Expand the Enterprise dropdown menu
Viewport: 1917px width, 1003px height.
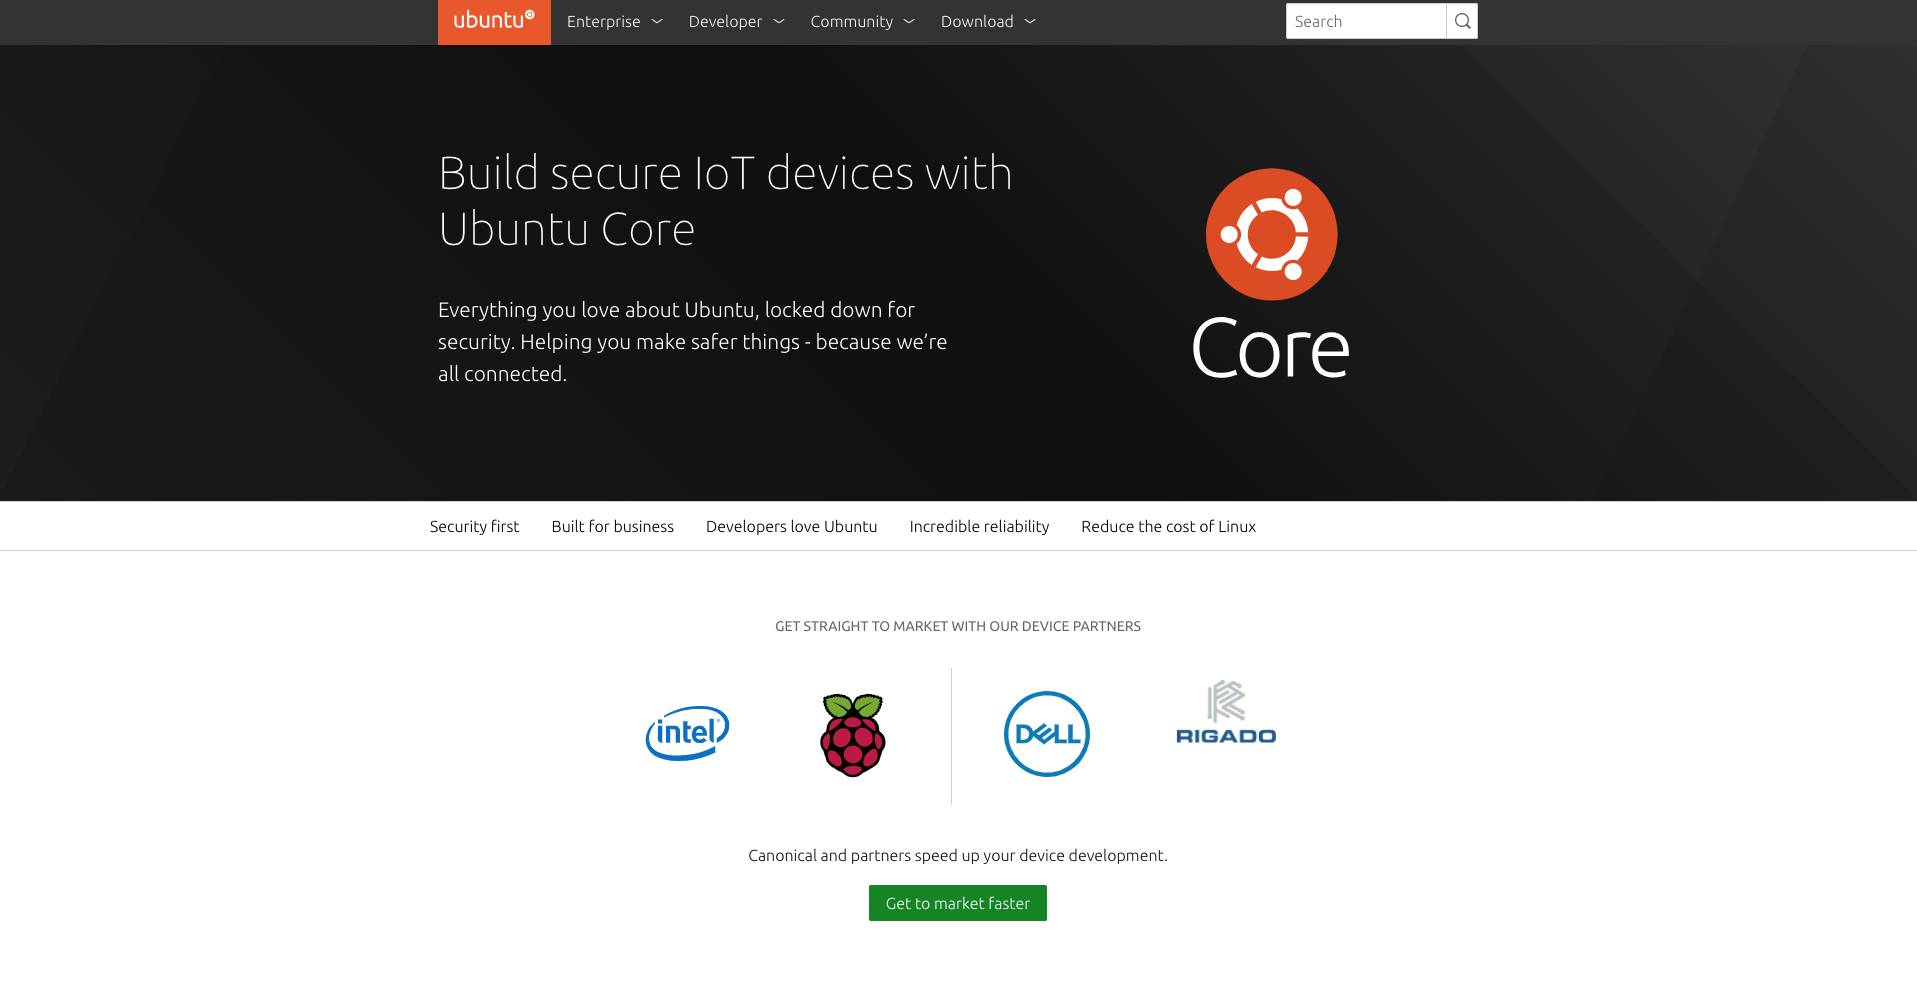click(x=613, y=21)
